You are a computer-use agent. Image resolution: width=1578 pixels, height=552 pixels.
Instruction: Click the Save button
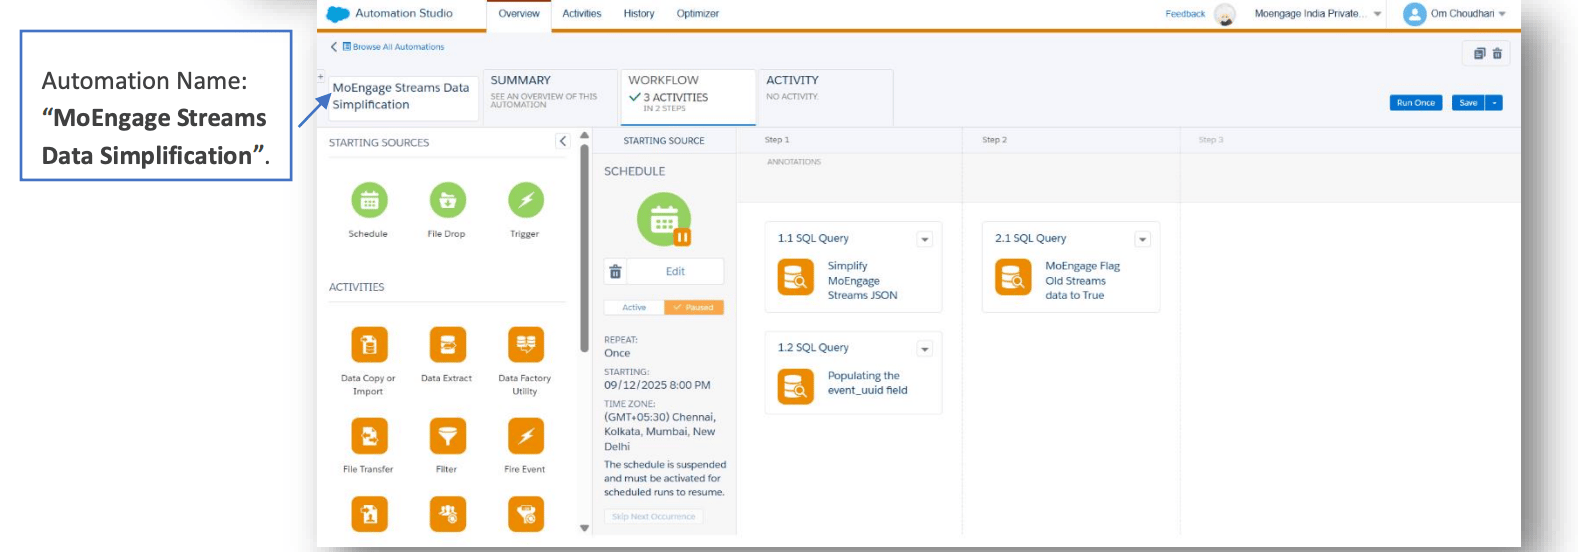pyautogui.click(x=1468, y=103)
